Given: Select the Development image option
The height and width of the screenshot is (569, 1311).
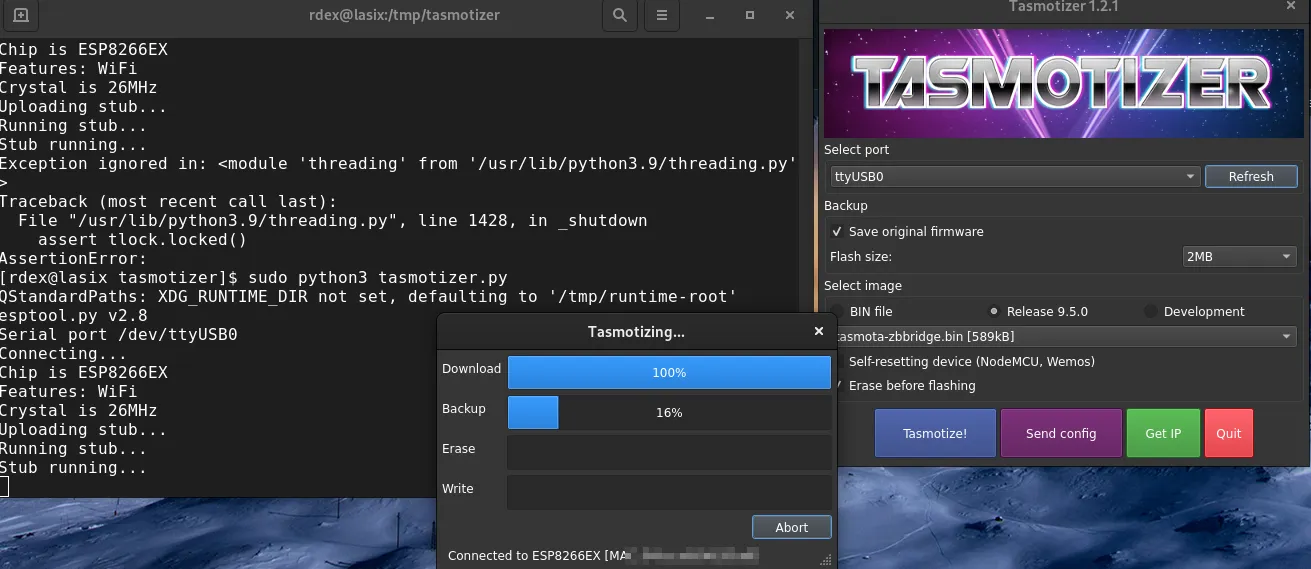Looking at the screenshot, I should coord(1151,311).
